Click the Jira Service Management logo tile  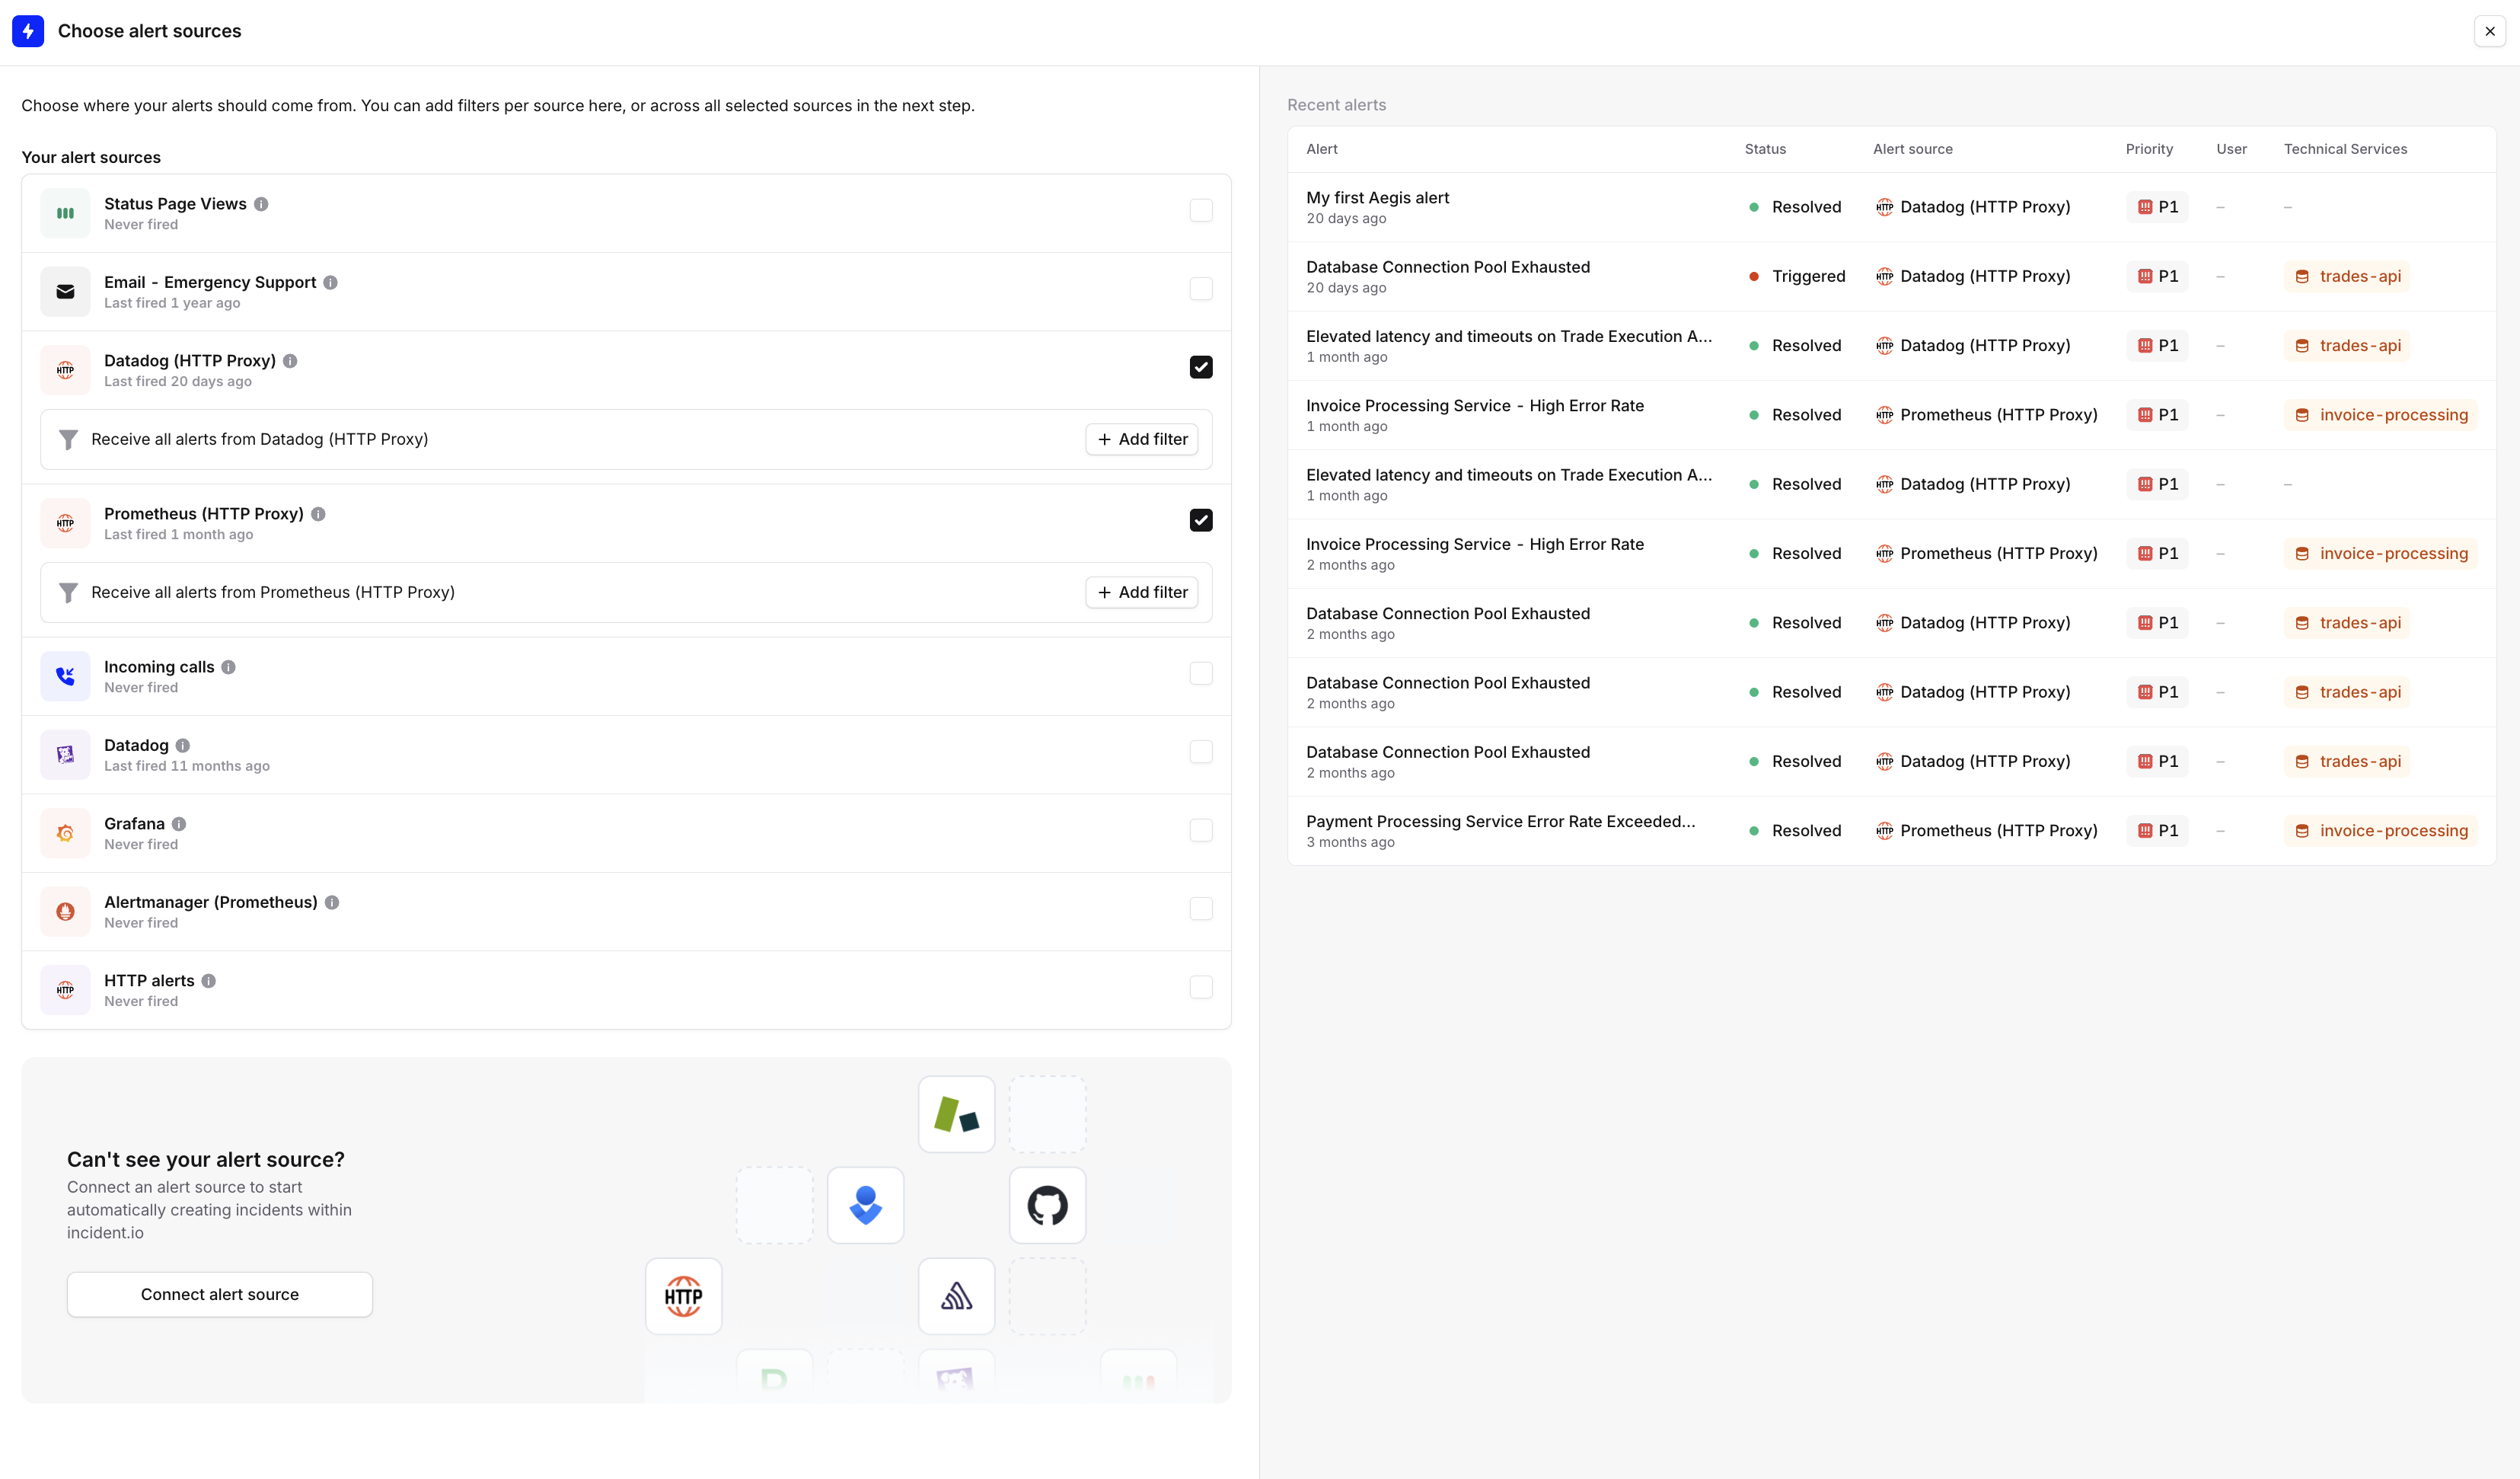pyautogui.click(x=865, y=1205)
